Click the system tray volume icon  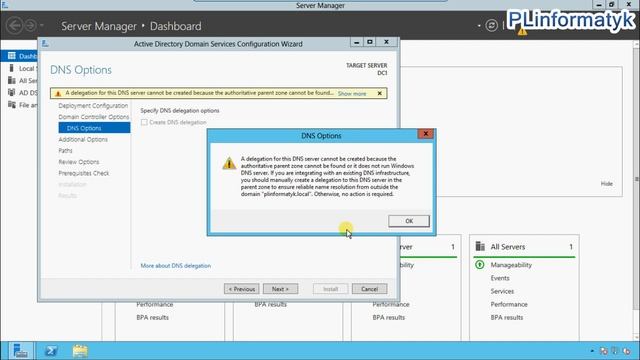626,351
